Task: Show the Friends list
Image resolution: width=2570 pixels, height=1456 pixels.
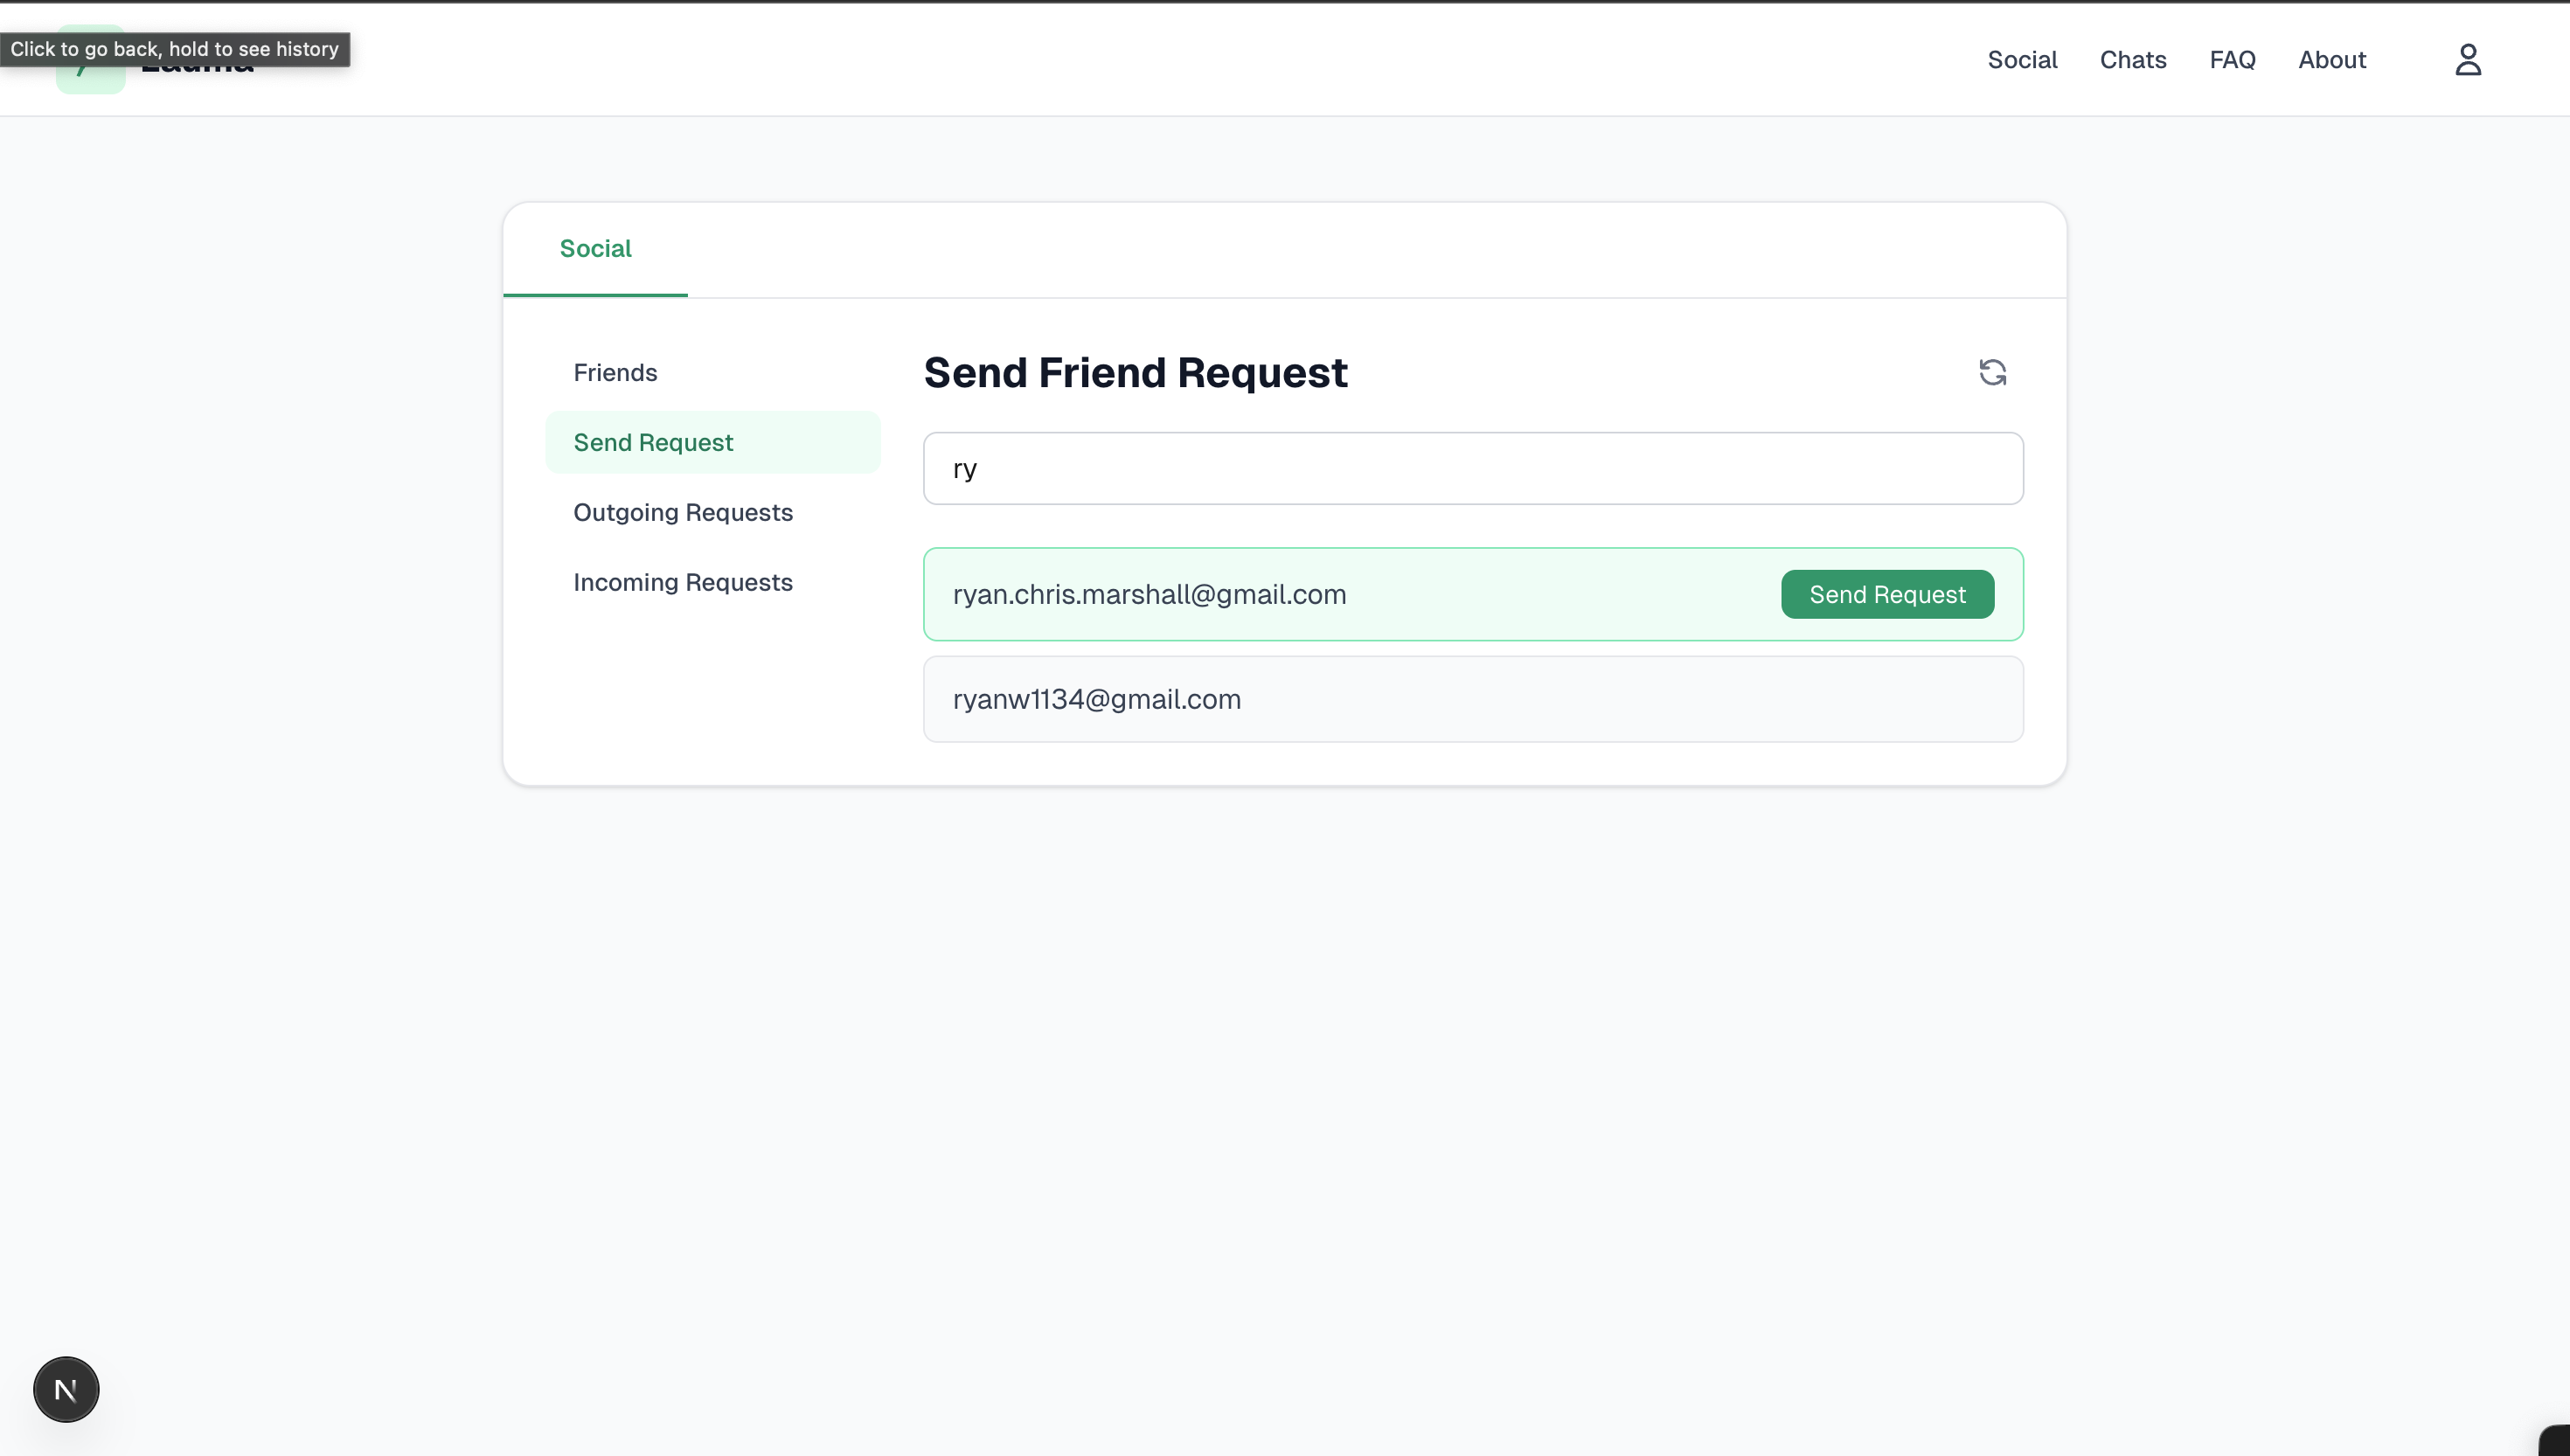Action: click(615, 373)
